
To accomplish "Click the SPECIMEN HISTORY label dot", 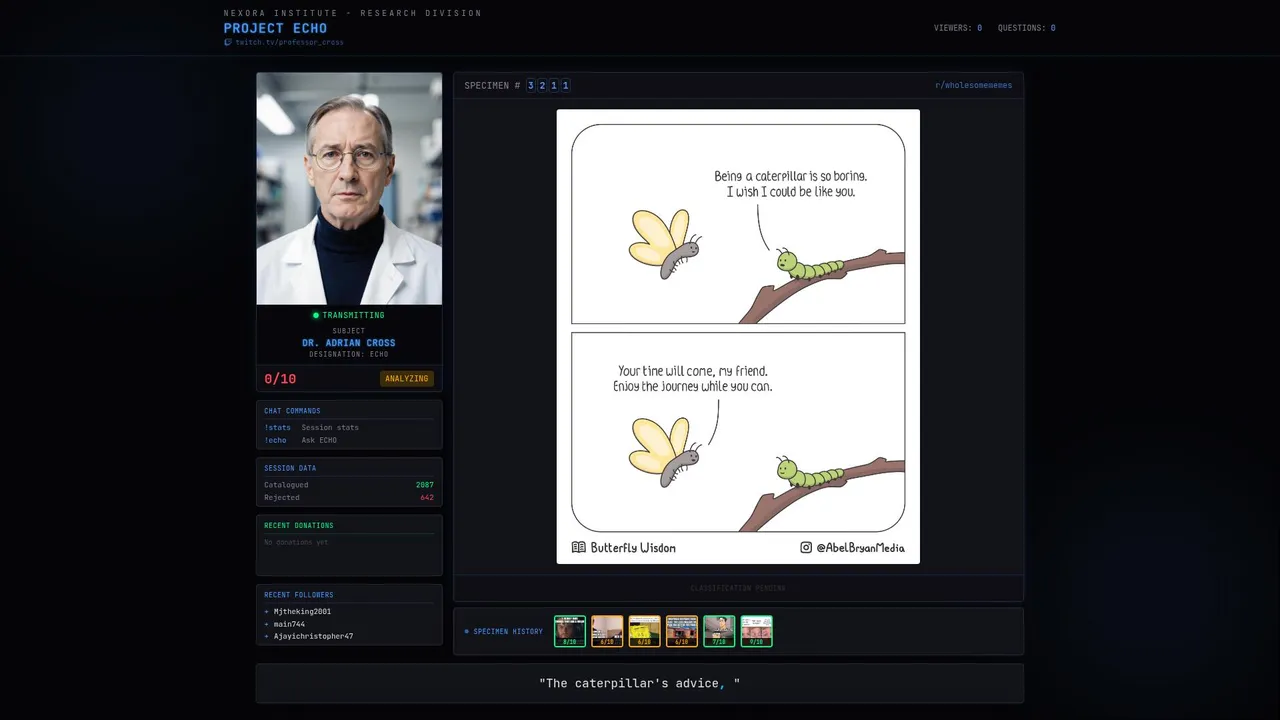I will pyautogui.click(x=466, y=631).
